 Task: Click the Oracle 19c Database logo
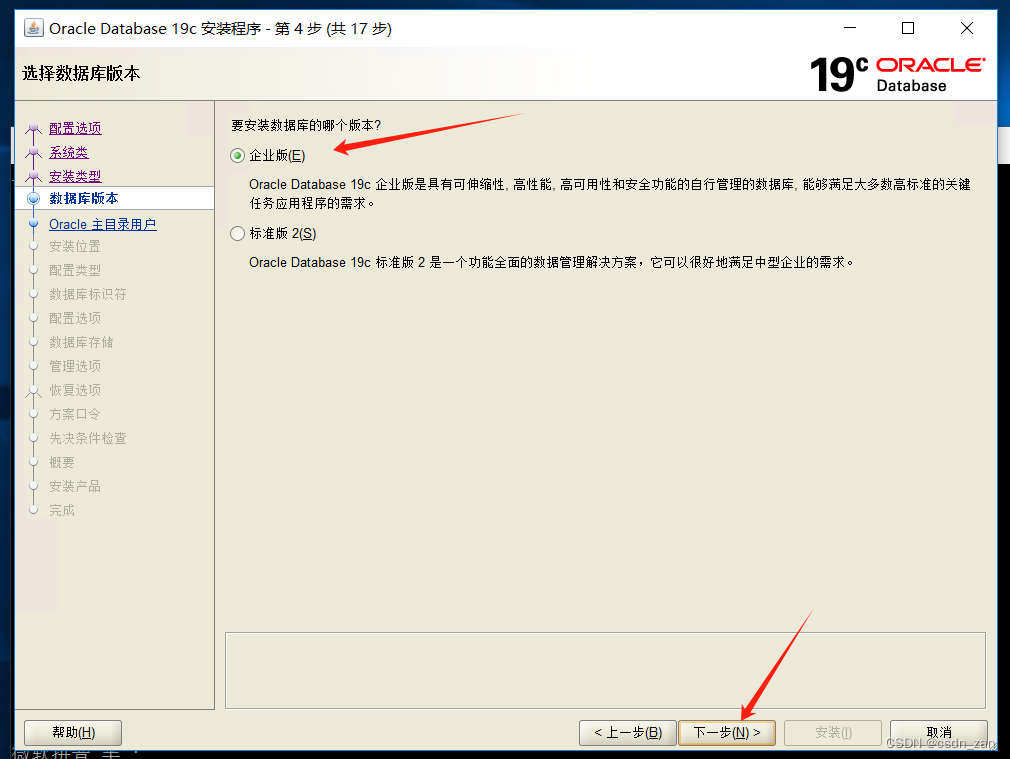pos(897,74)
